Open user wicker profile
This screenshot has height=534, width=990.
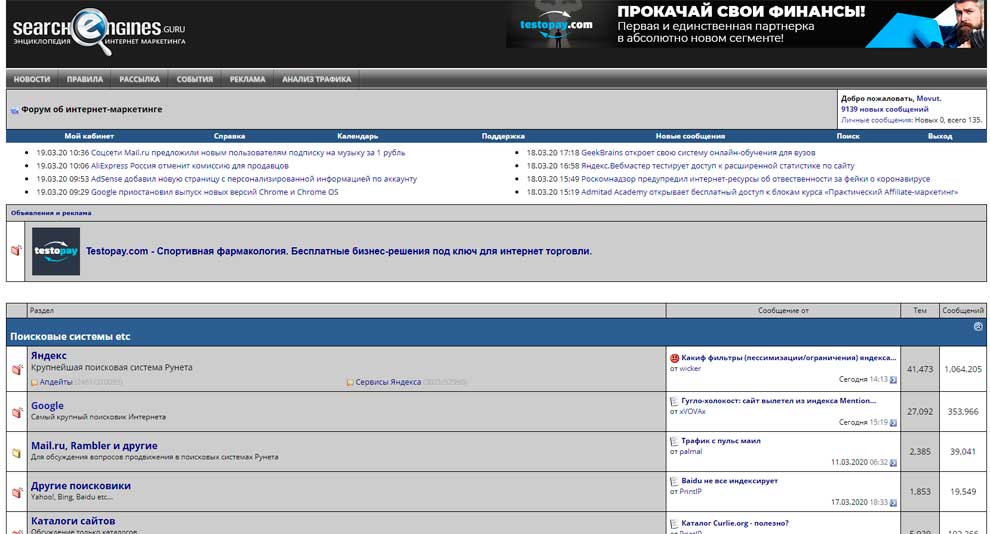[x=690, y=369]
